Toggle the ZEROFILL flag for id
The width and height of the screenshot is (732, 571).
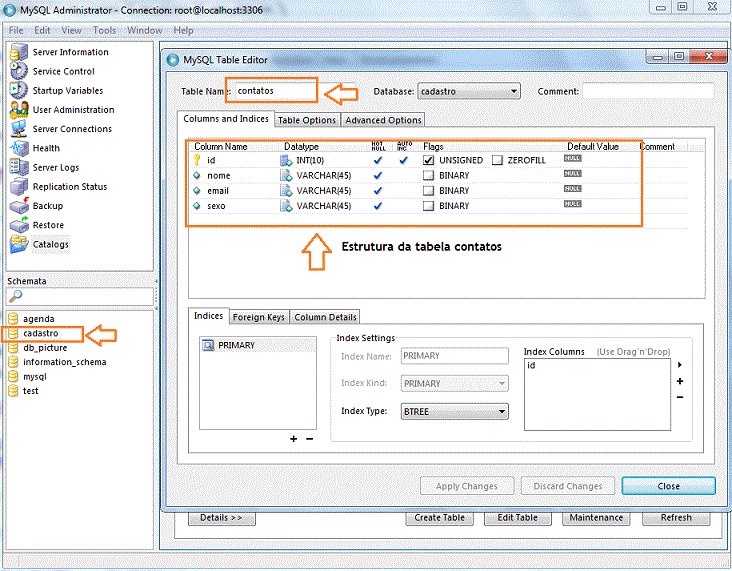point(497,160)
